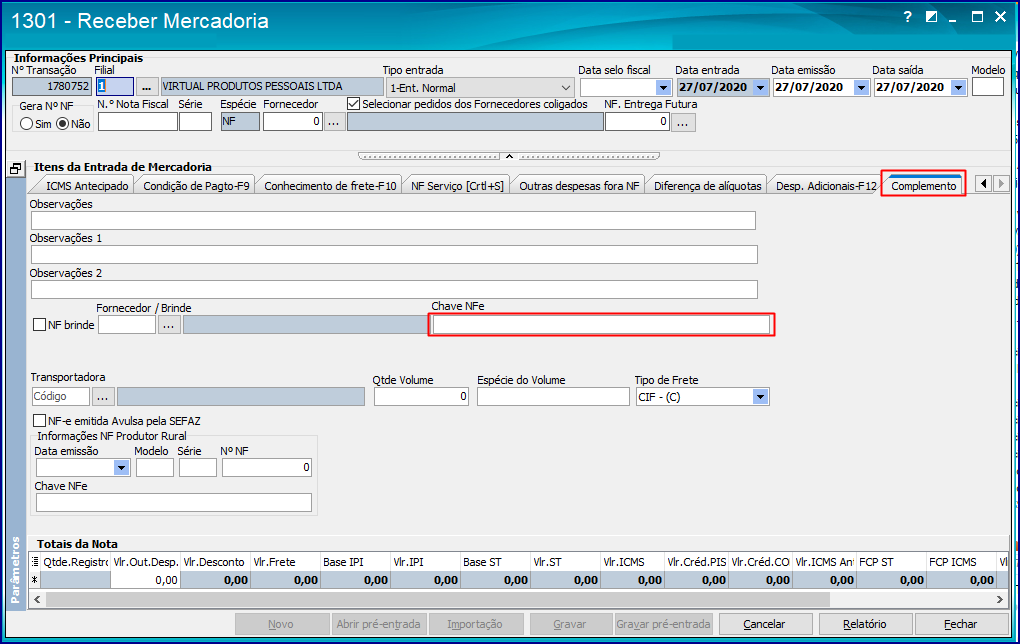Image resolution: width=1020 pixels, height=644 pixels.
Task: Click the Vlr.Frete column header
Action: click(x=286, y=562)
